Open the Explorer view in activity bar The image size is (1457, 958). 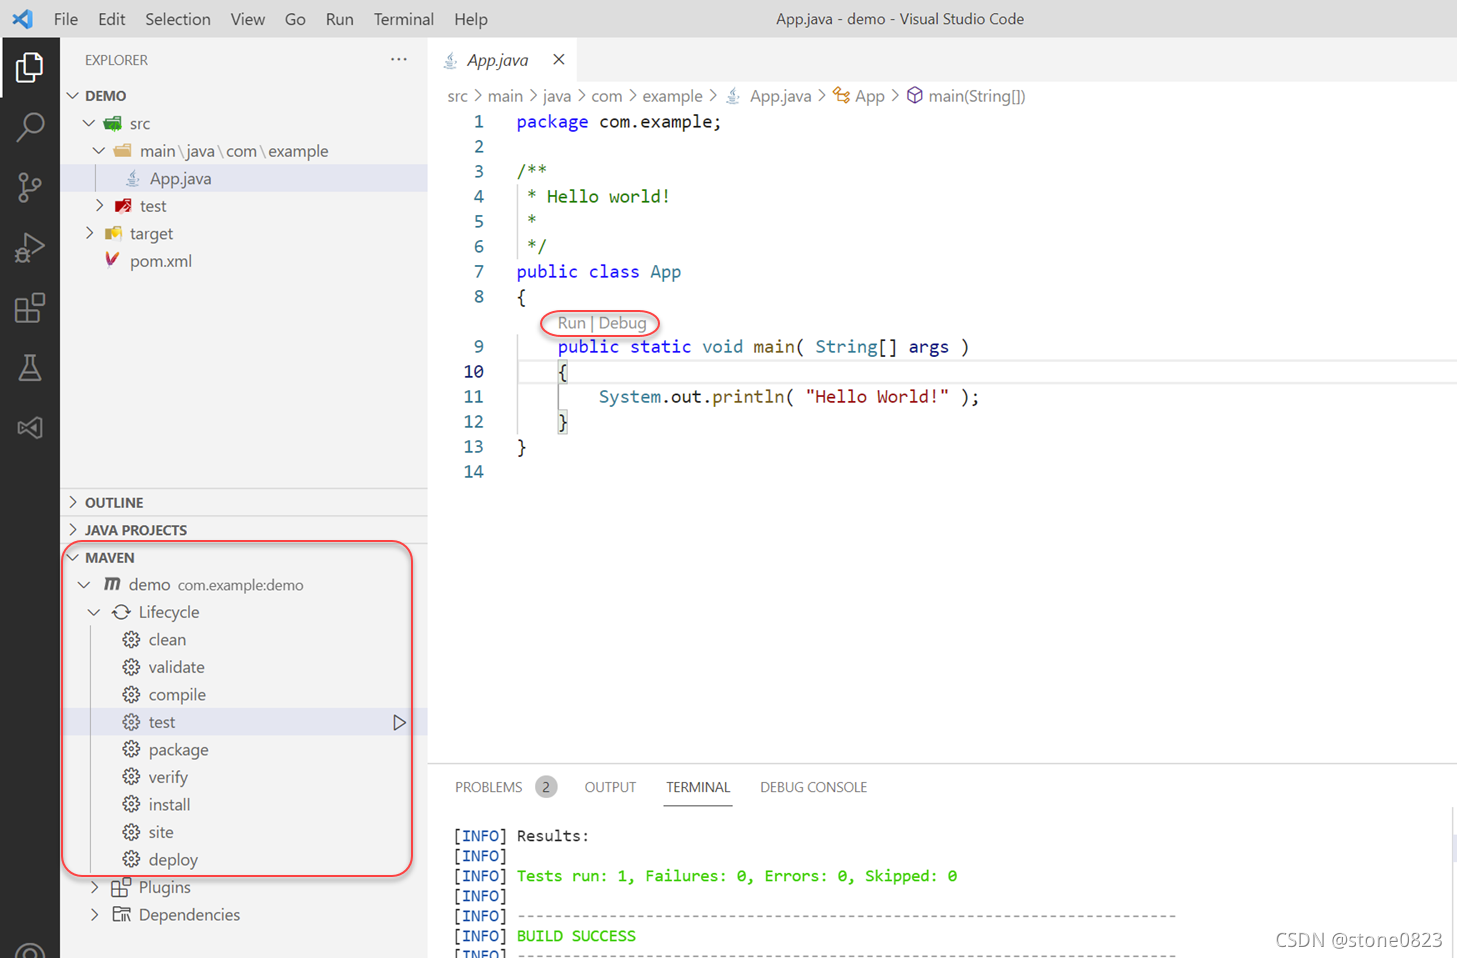tap(30, 67)
